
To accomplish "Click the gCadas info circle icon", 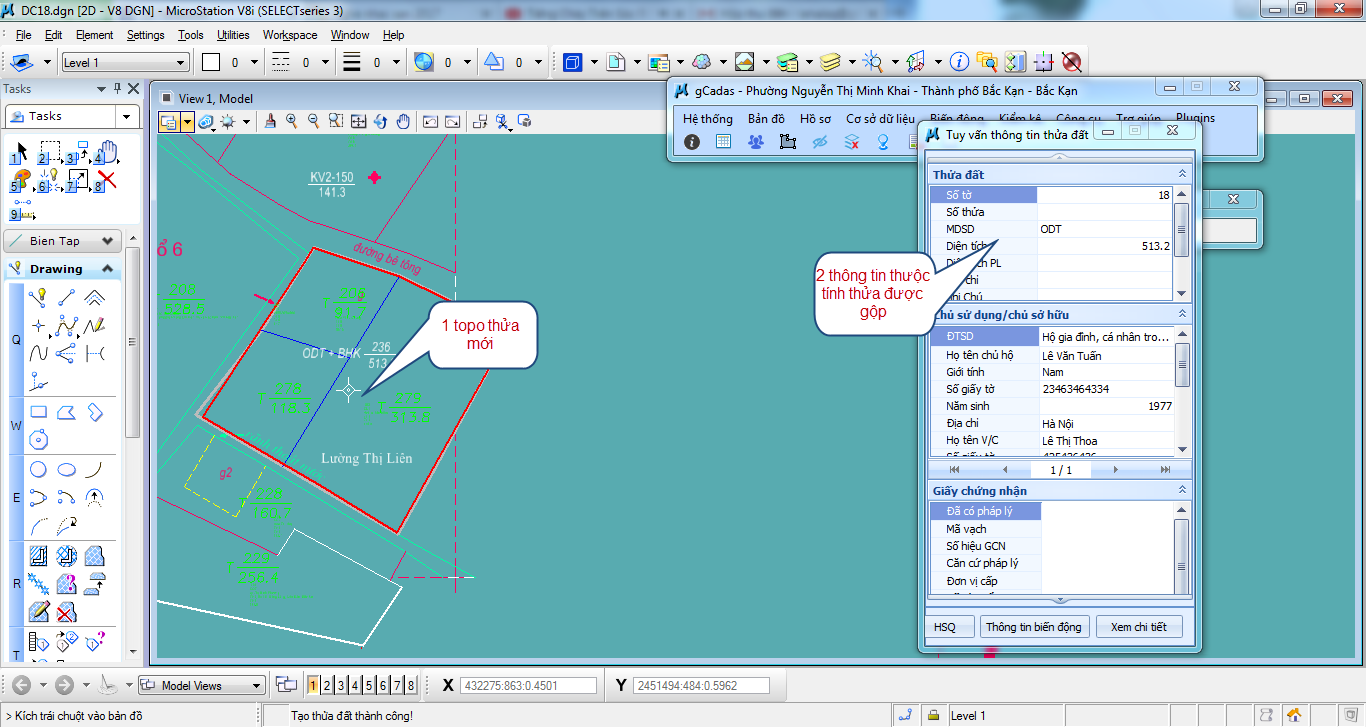I will tap(692, 142).
